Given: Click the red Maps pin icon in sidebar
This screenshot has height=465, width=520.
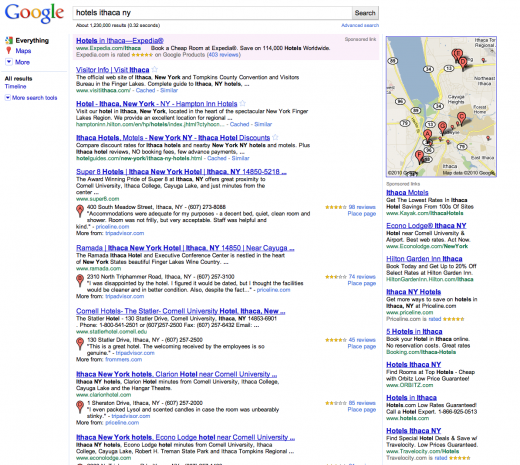Looking at the screenshot, I should tap(9, 51).
